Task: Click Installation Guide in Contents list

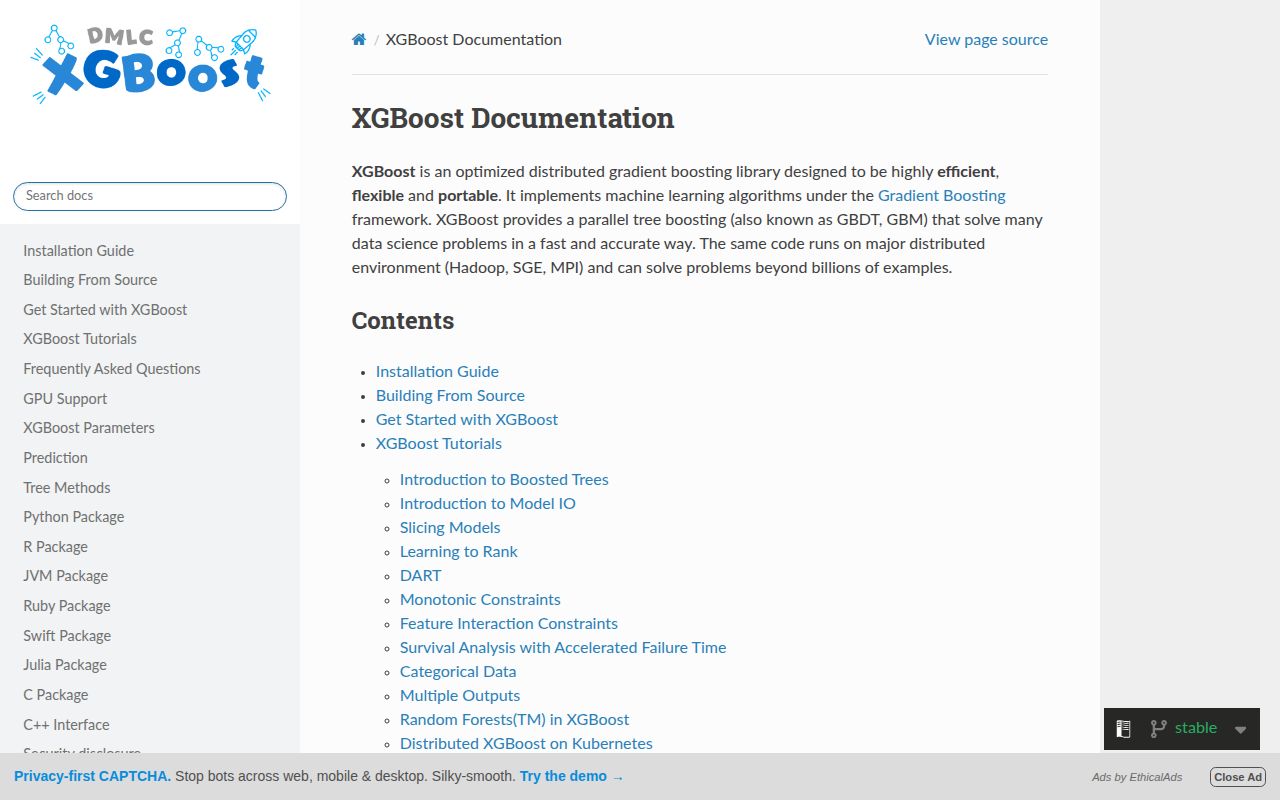Action: click(x=437, y=372)
